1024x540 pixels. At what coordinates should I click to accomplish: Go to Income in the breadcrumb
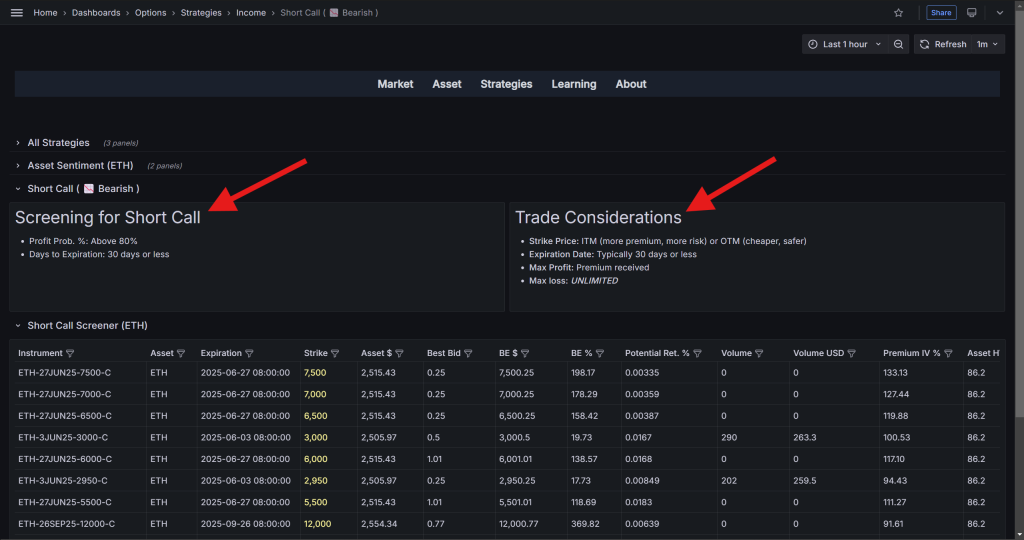click(x=251, y=13)
